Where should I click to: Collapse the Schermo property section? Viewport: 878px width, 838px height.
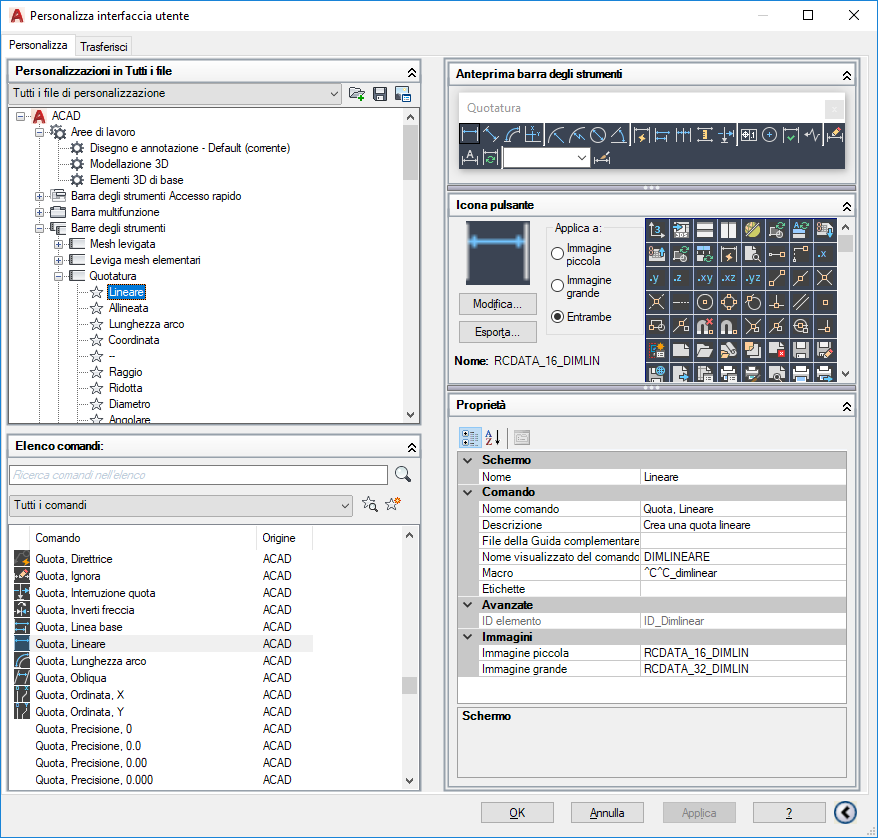(468, 460)
